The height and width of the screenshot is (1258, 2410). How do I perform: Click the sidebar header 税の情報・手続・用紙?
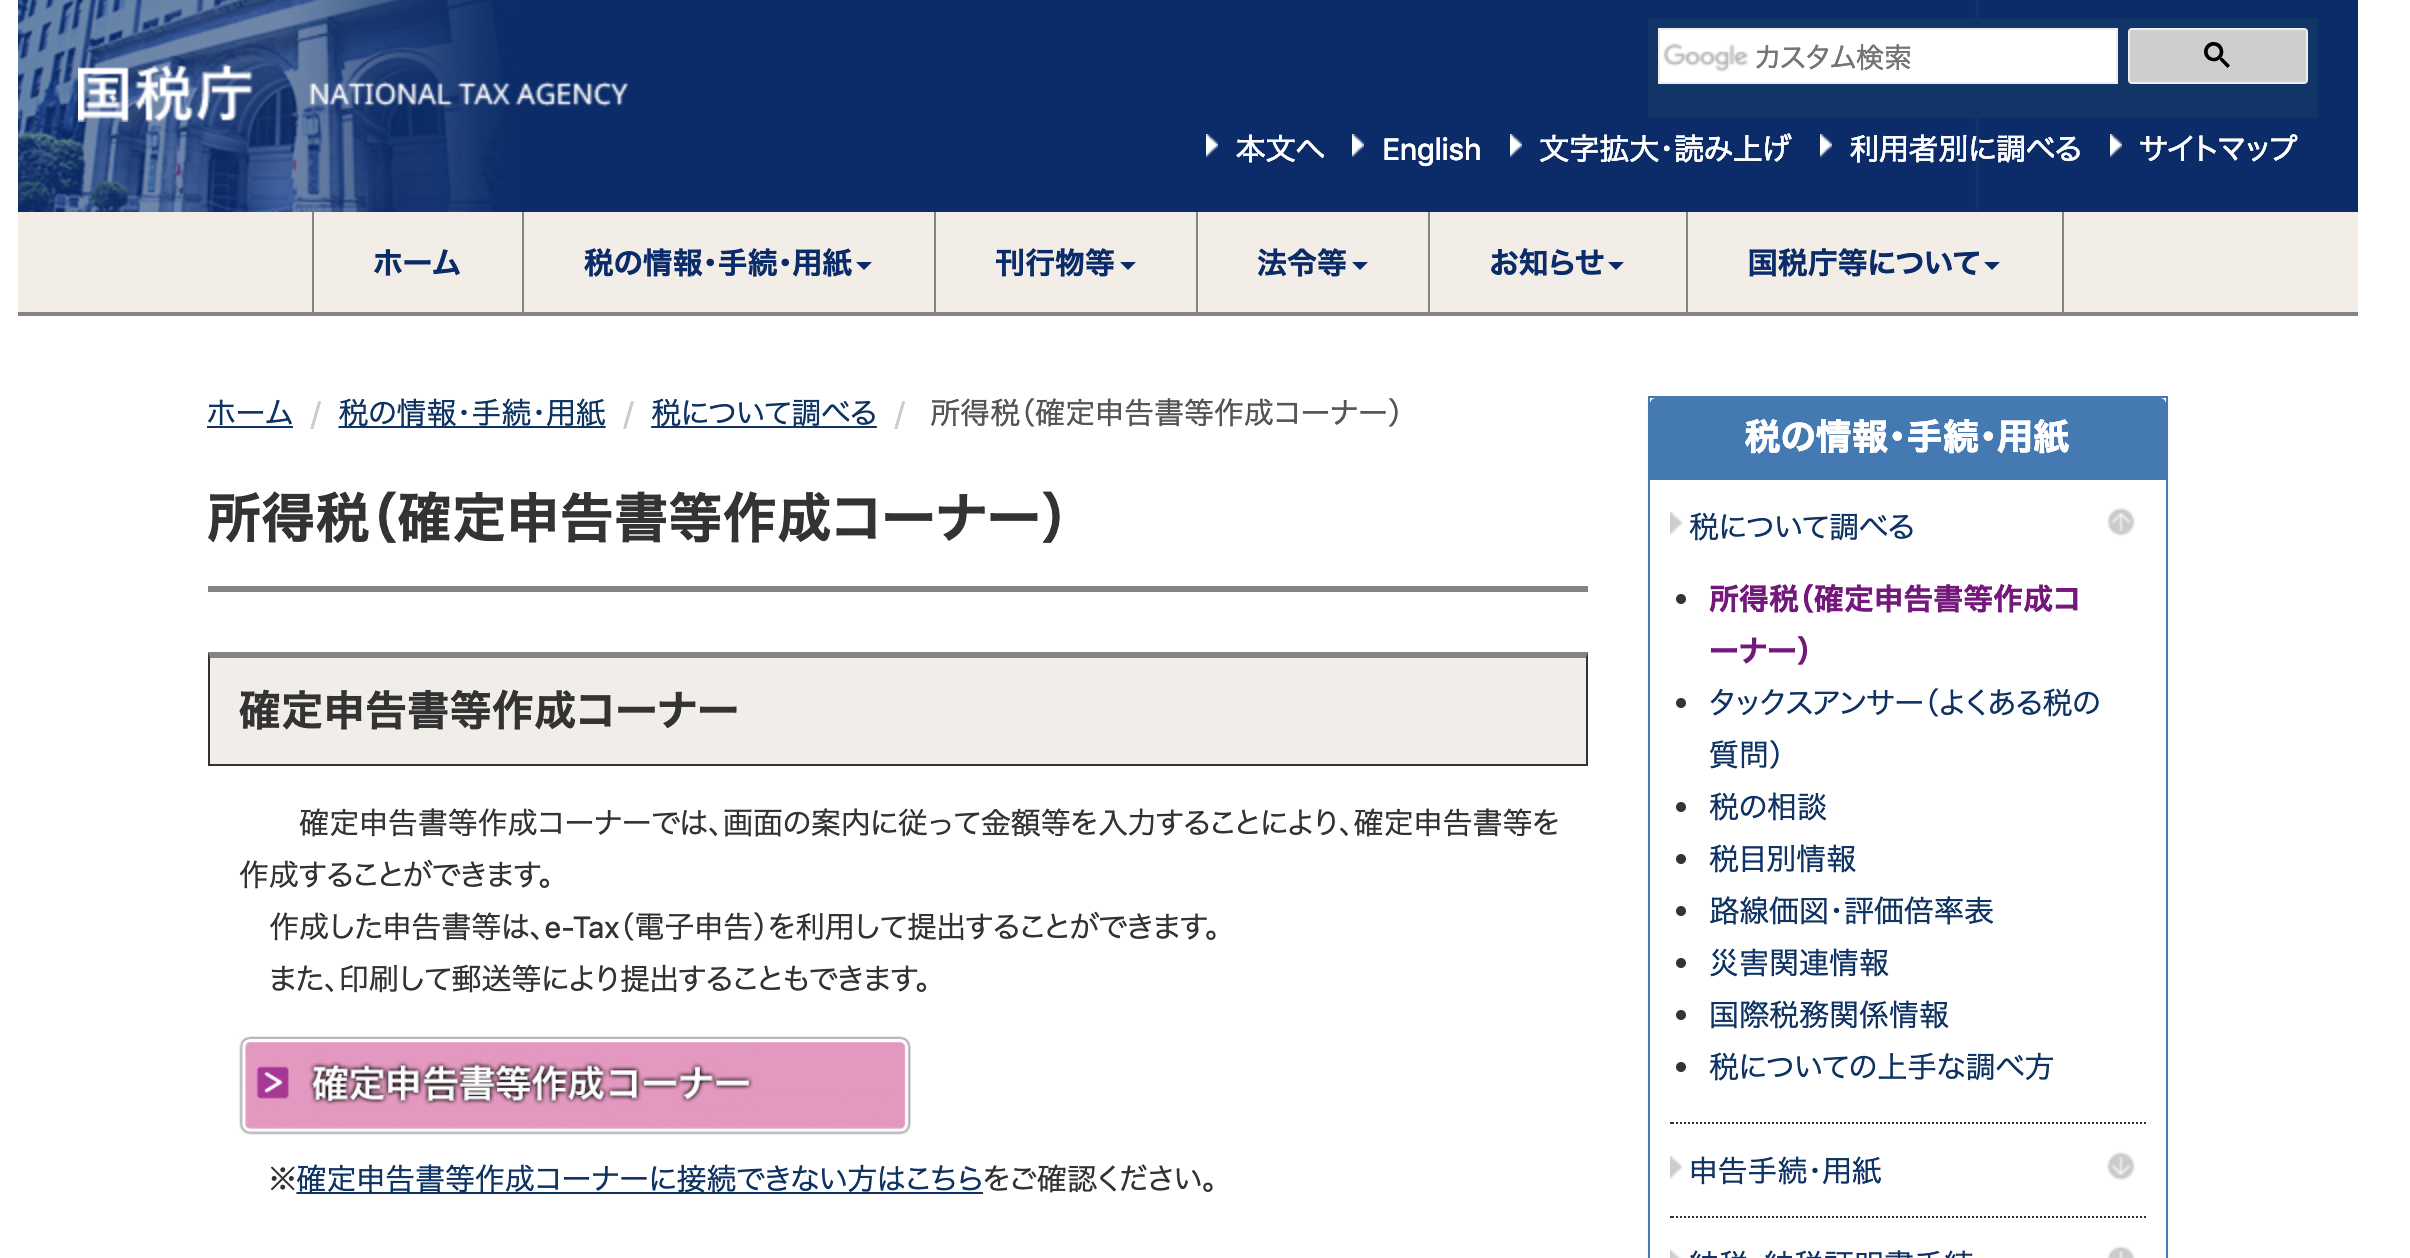click(x=1907, y=438)
